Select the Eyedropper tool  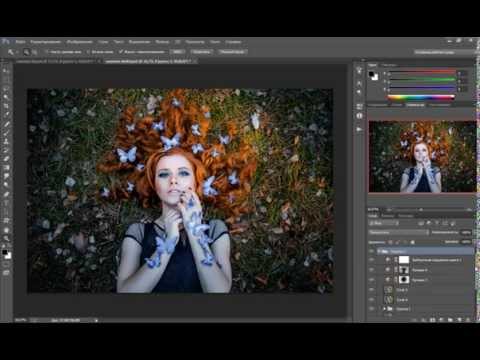coord(6,115)
